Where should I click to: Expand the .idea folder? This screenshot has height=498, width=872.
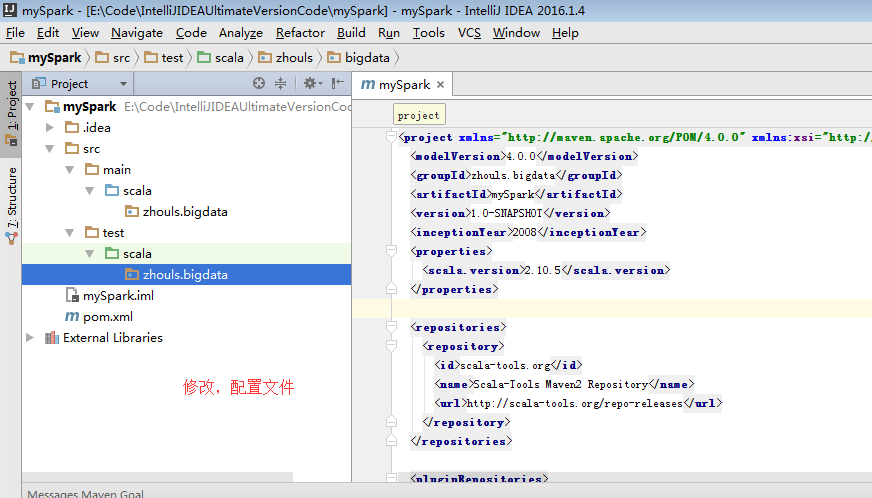click(49, 127)
